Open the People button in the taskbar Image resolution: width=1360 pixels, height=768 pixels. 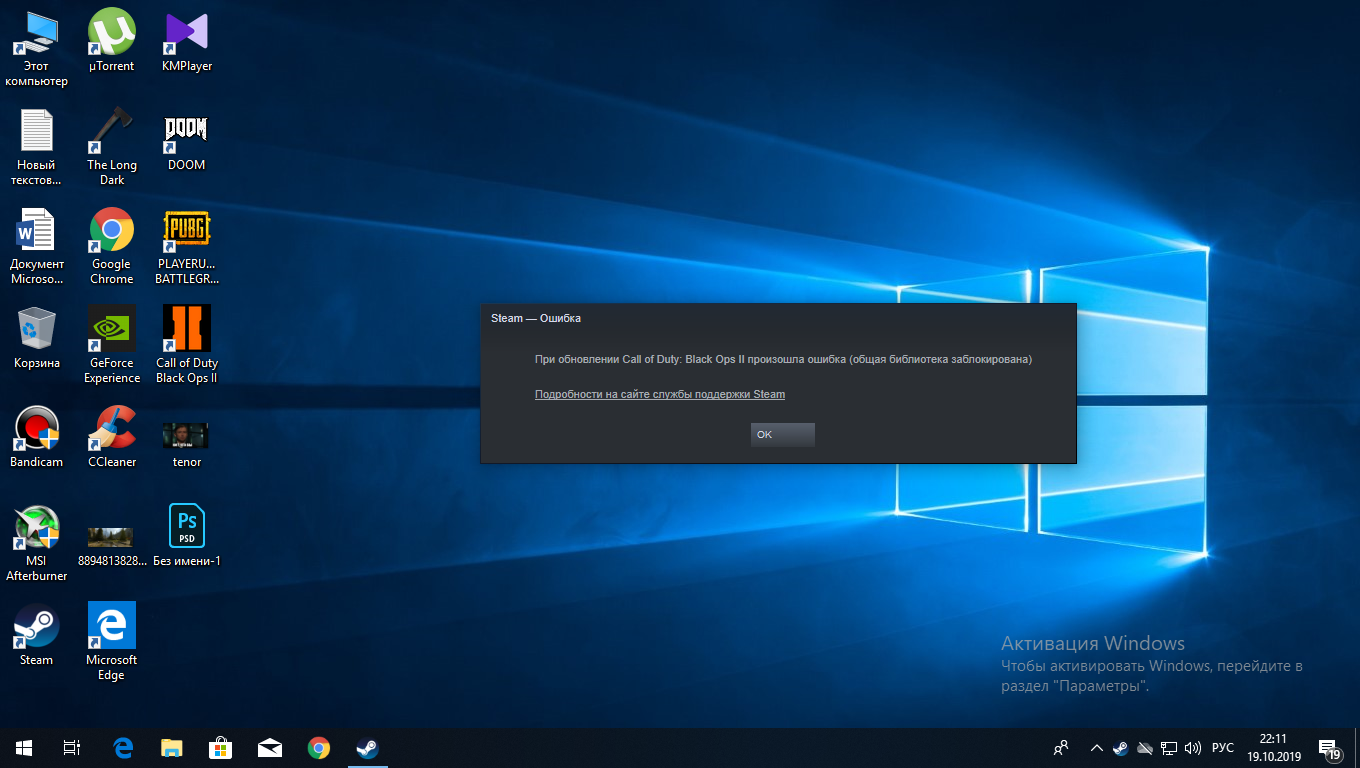[1061, 748]
